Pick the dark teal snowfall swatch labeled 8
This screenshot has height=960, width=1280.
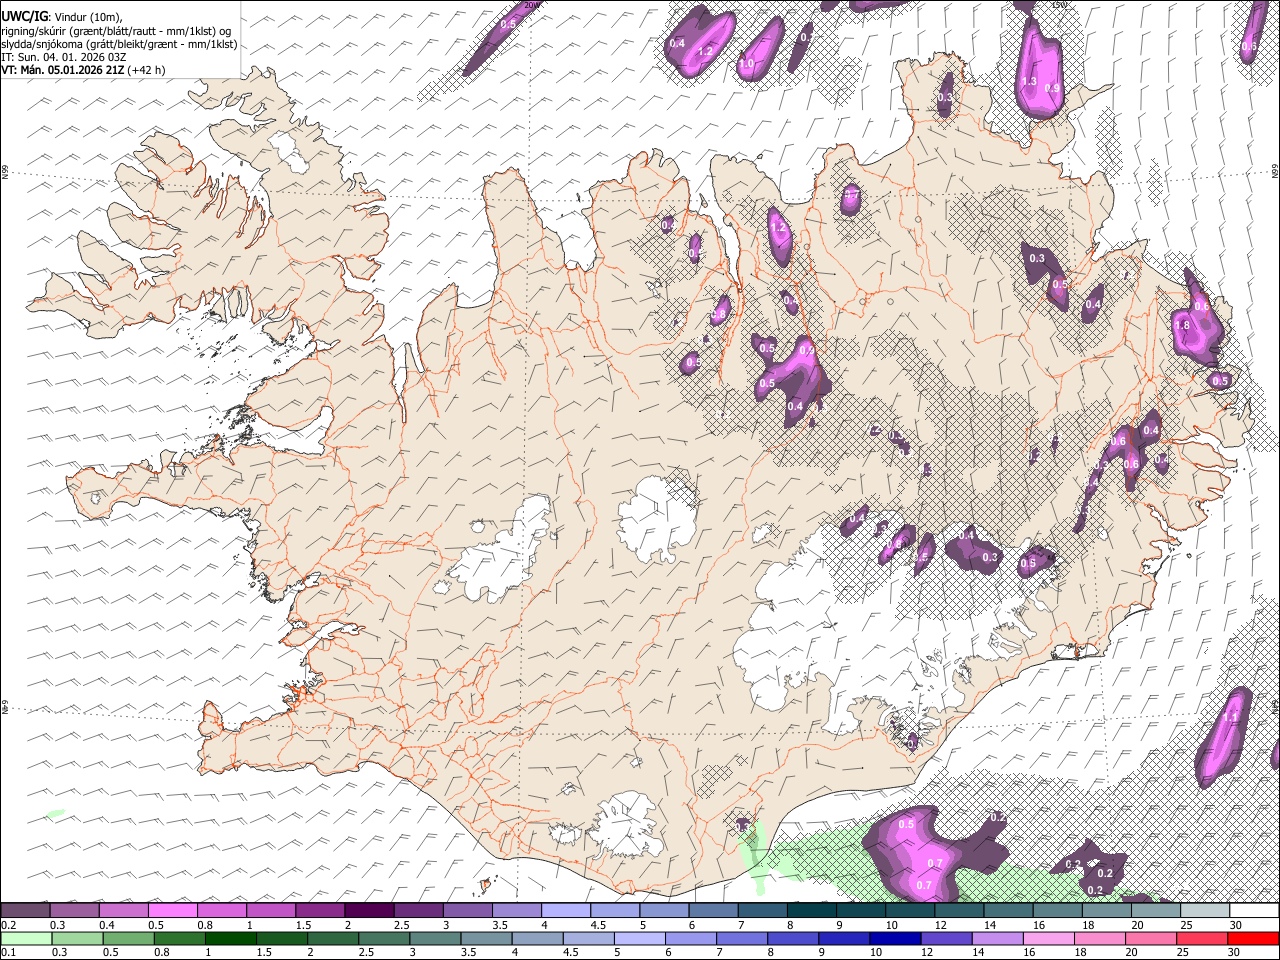[811, 911]
